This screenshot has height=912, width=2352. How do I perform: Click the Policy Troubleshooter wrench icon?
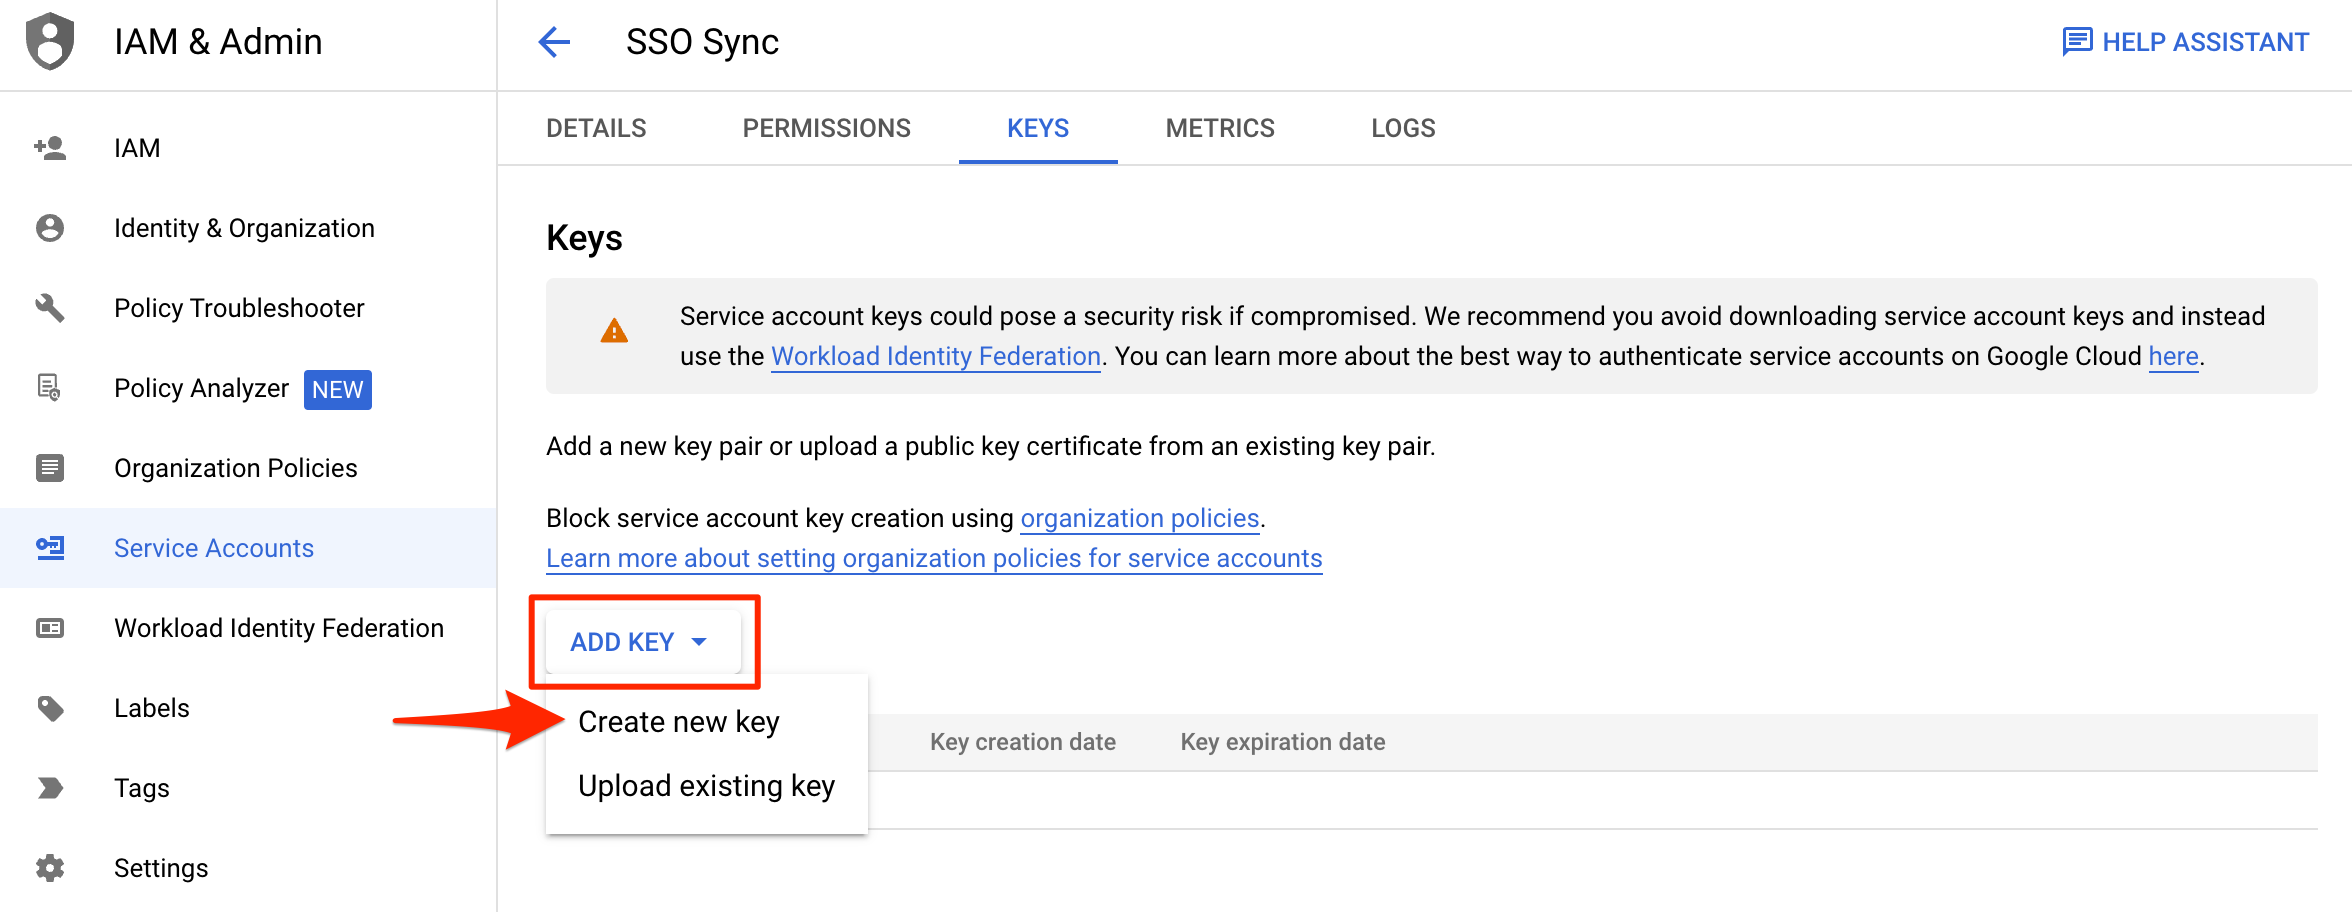50,308
